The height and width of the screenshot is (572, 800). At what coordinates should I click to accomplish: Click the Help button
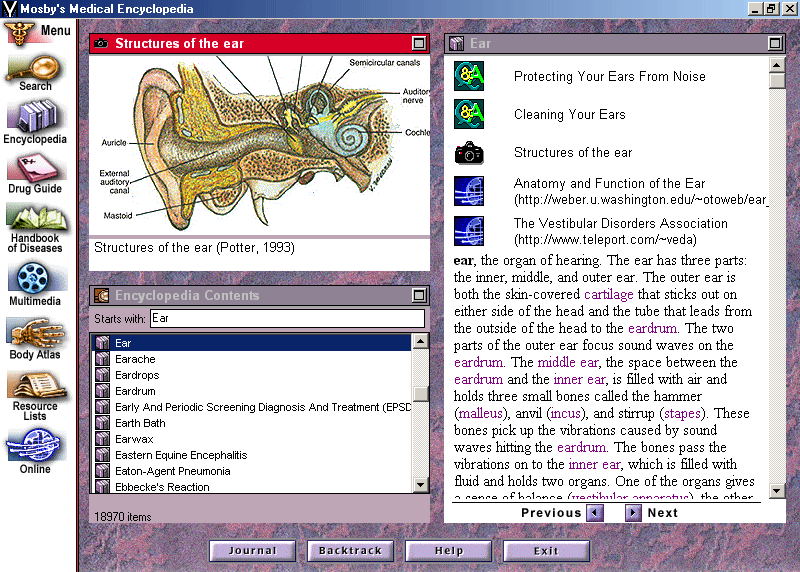448,551
